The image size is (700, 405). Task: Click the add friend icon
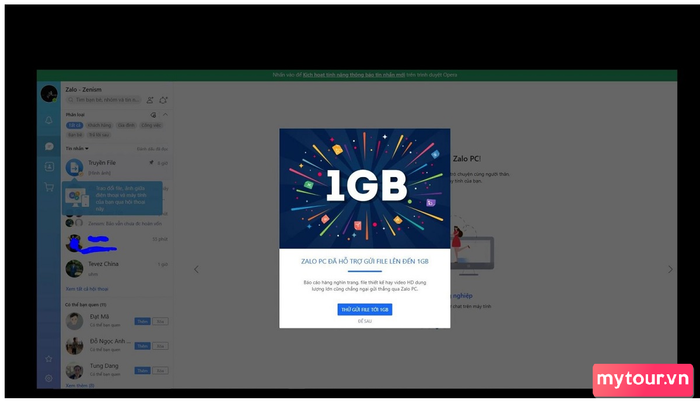(x=150, y=100)
